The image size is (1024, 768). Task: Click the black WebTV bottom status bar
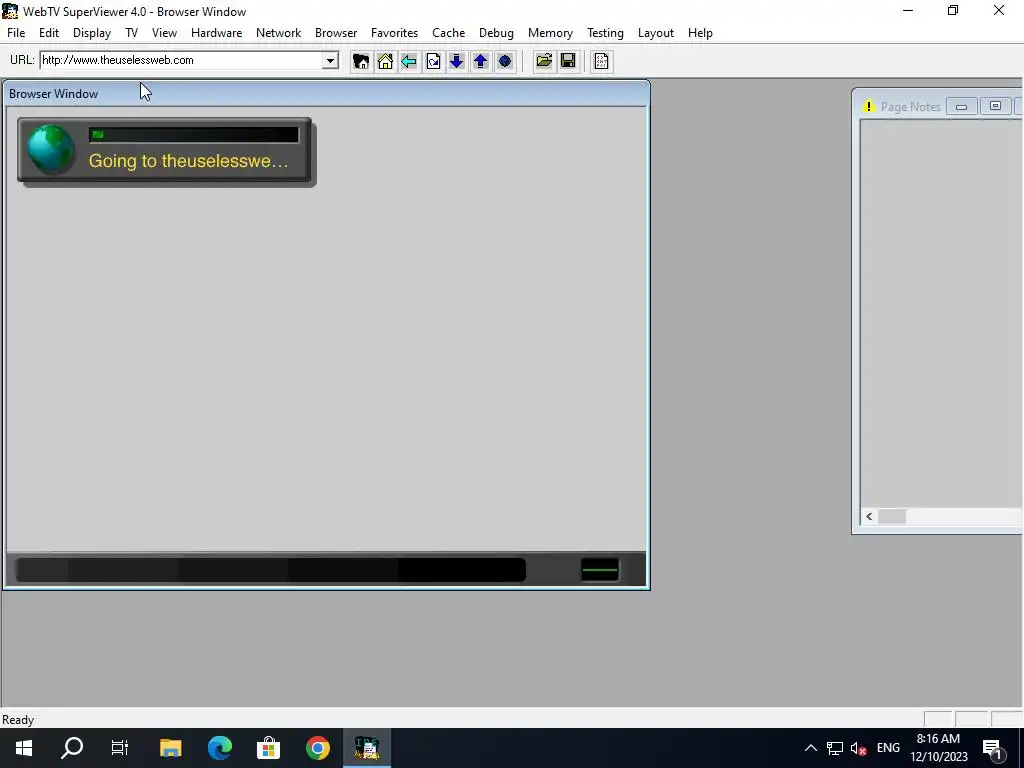pyautogui.click(x=270, y=569)
